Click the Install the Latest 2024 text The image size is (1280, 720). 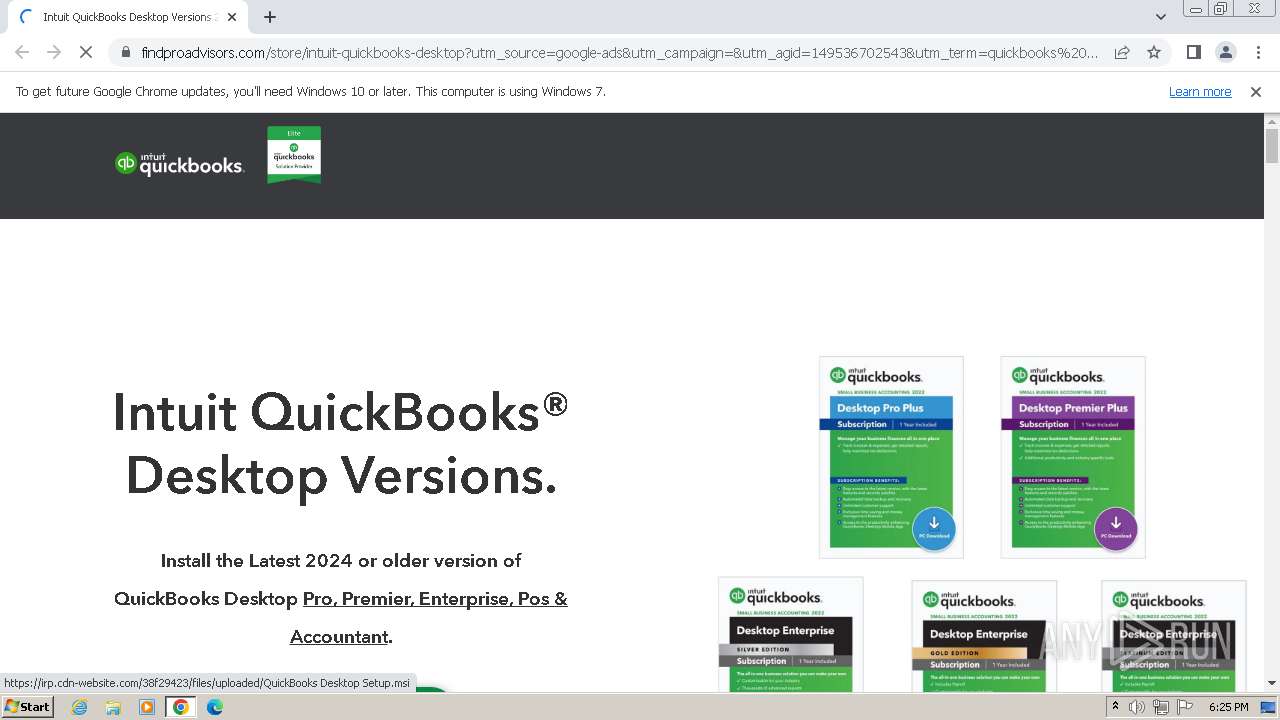pyautogui.click(x=341, y=561)
